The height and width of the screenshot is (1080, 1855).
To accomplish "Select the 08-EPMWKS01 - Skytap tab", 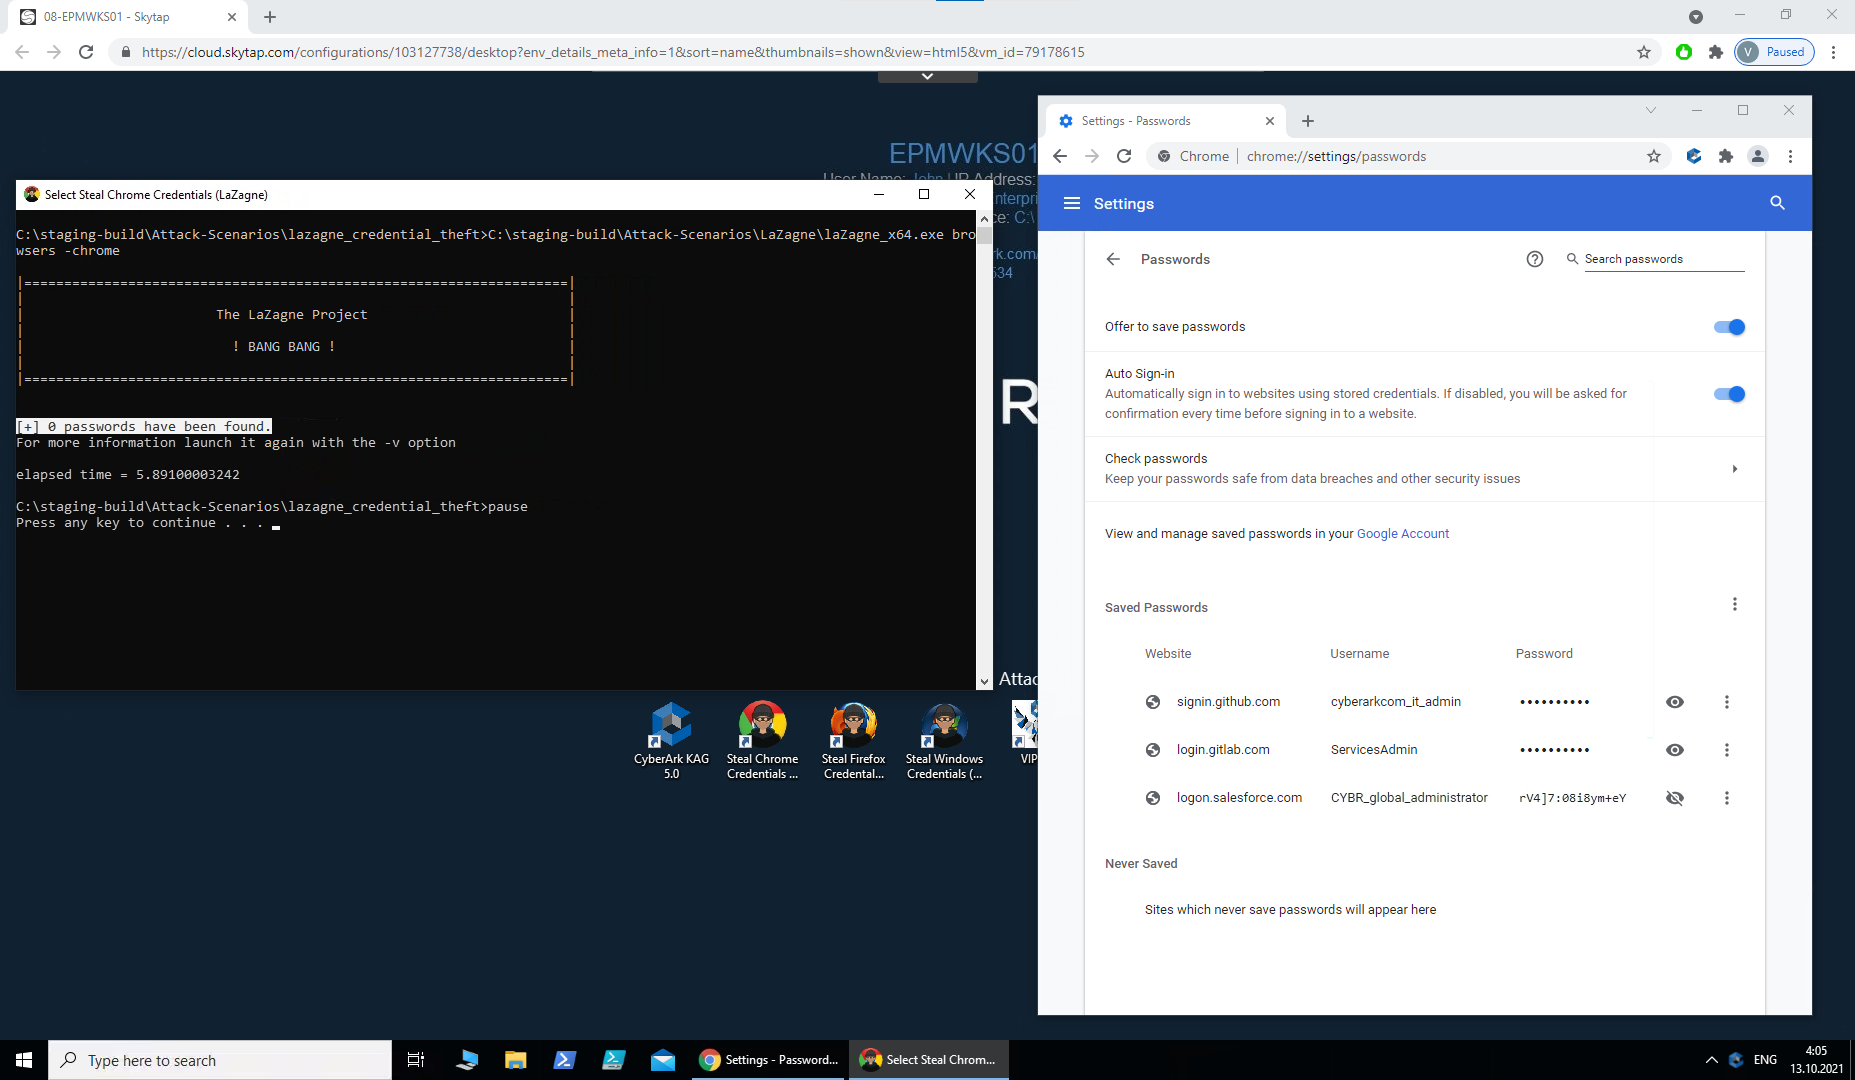I will click(x=127, y=17).
